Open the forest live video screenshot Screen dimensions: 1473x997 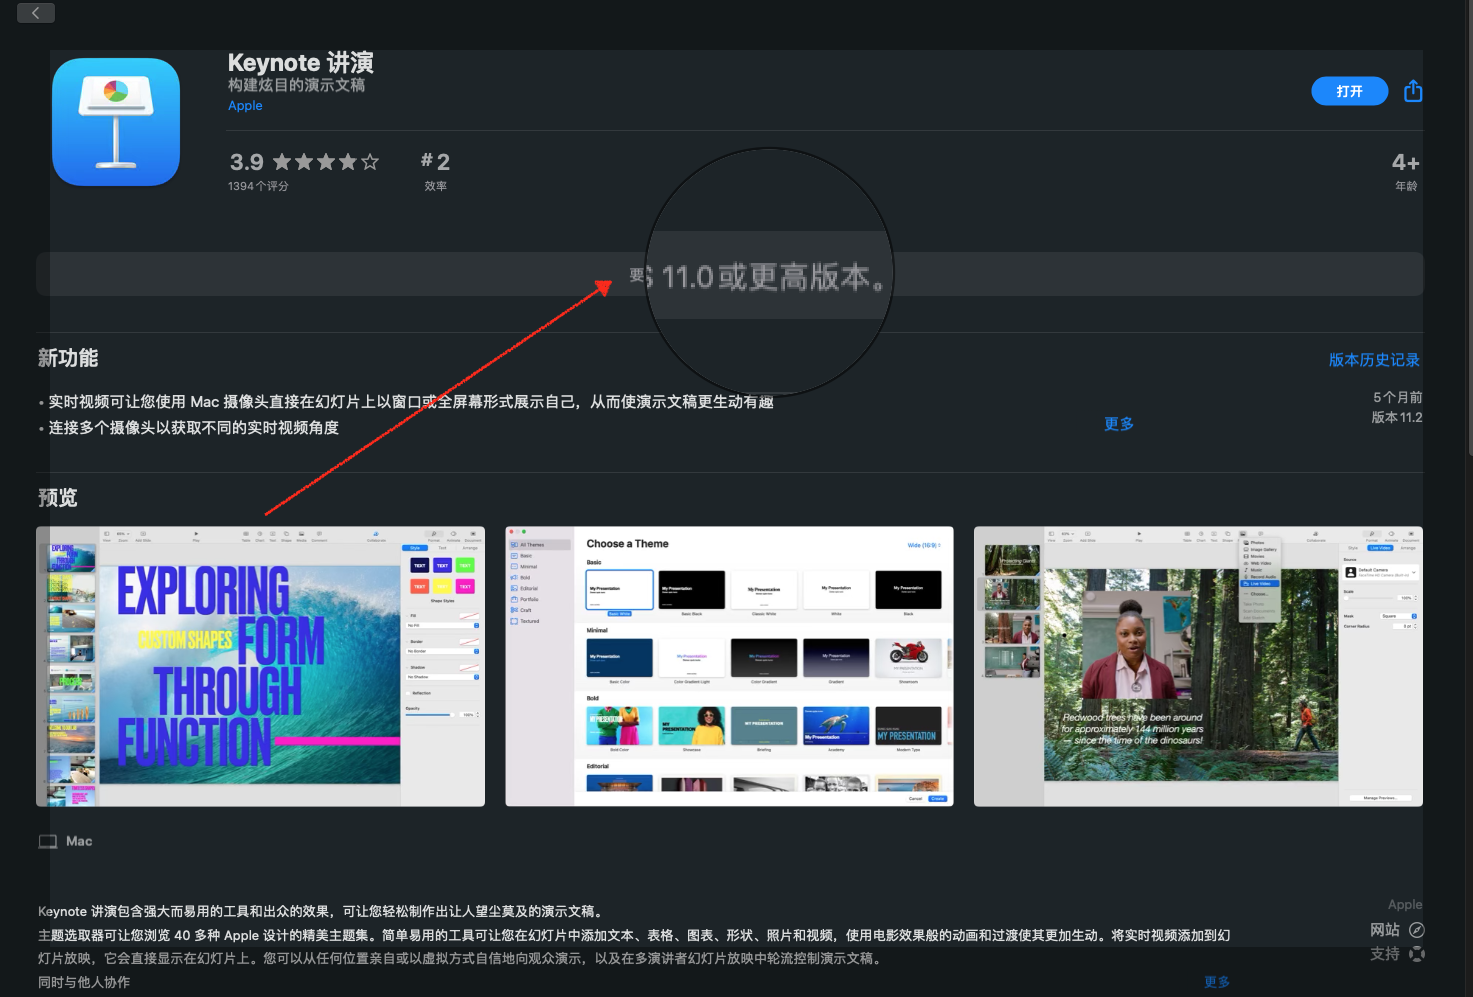(x=1198, y=666)
